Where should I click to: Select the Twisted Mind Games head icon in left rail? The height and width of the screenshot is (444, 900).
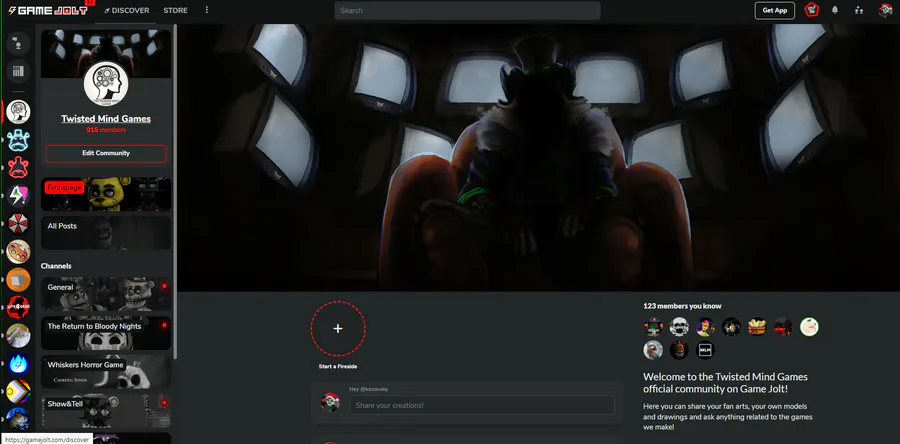pos(18,111)
